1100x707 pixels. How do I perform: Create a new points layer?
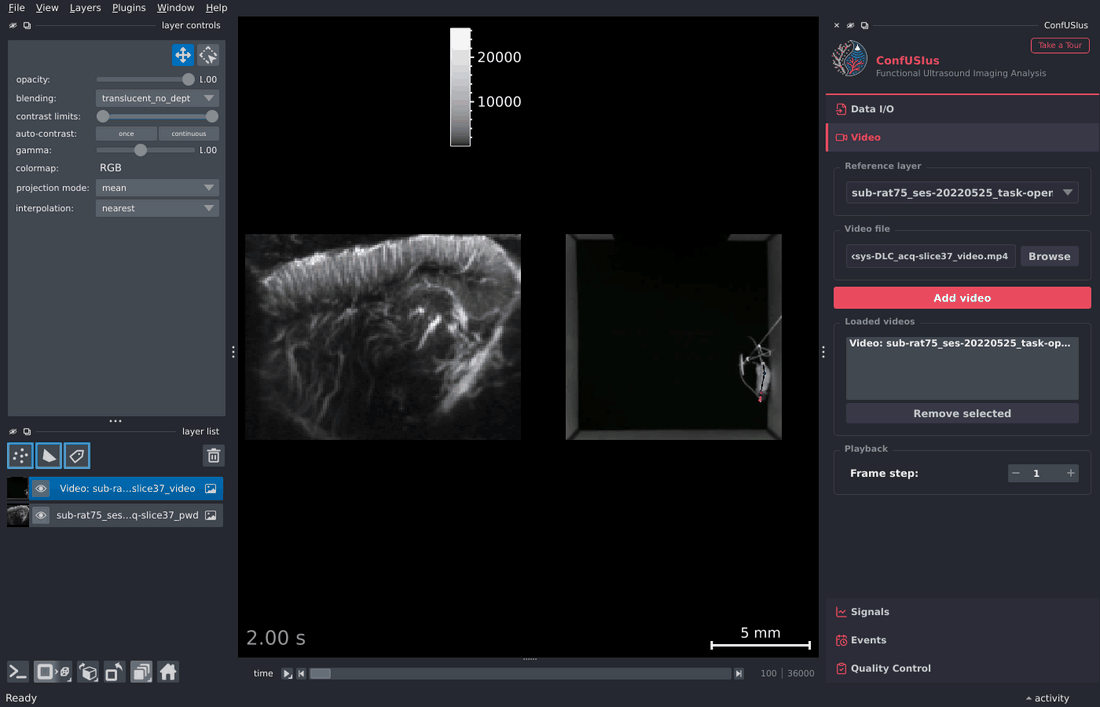tap(20, 456)
